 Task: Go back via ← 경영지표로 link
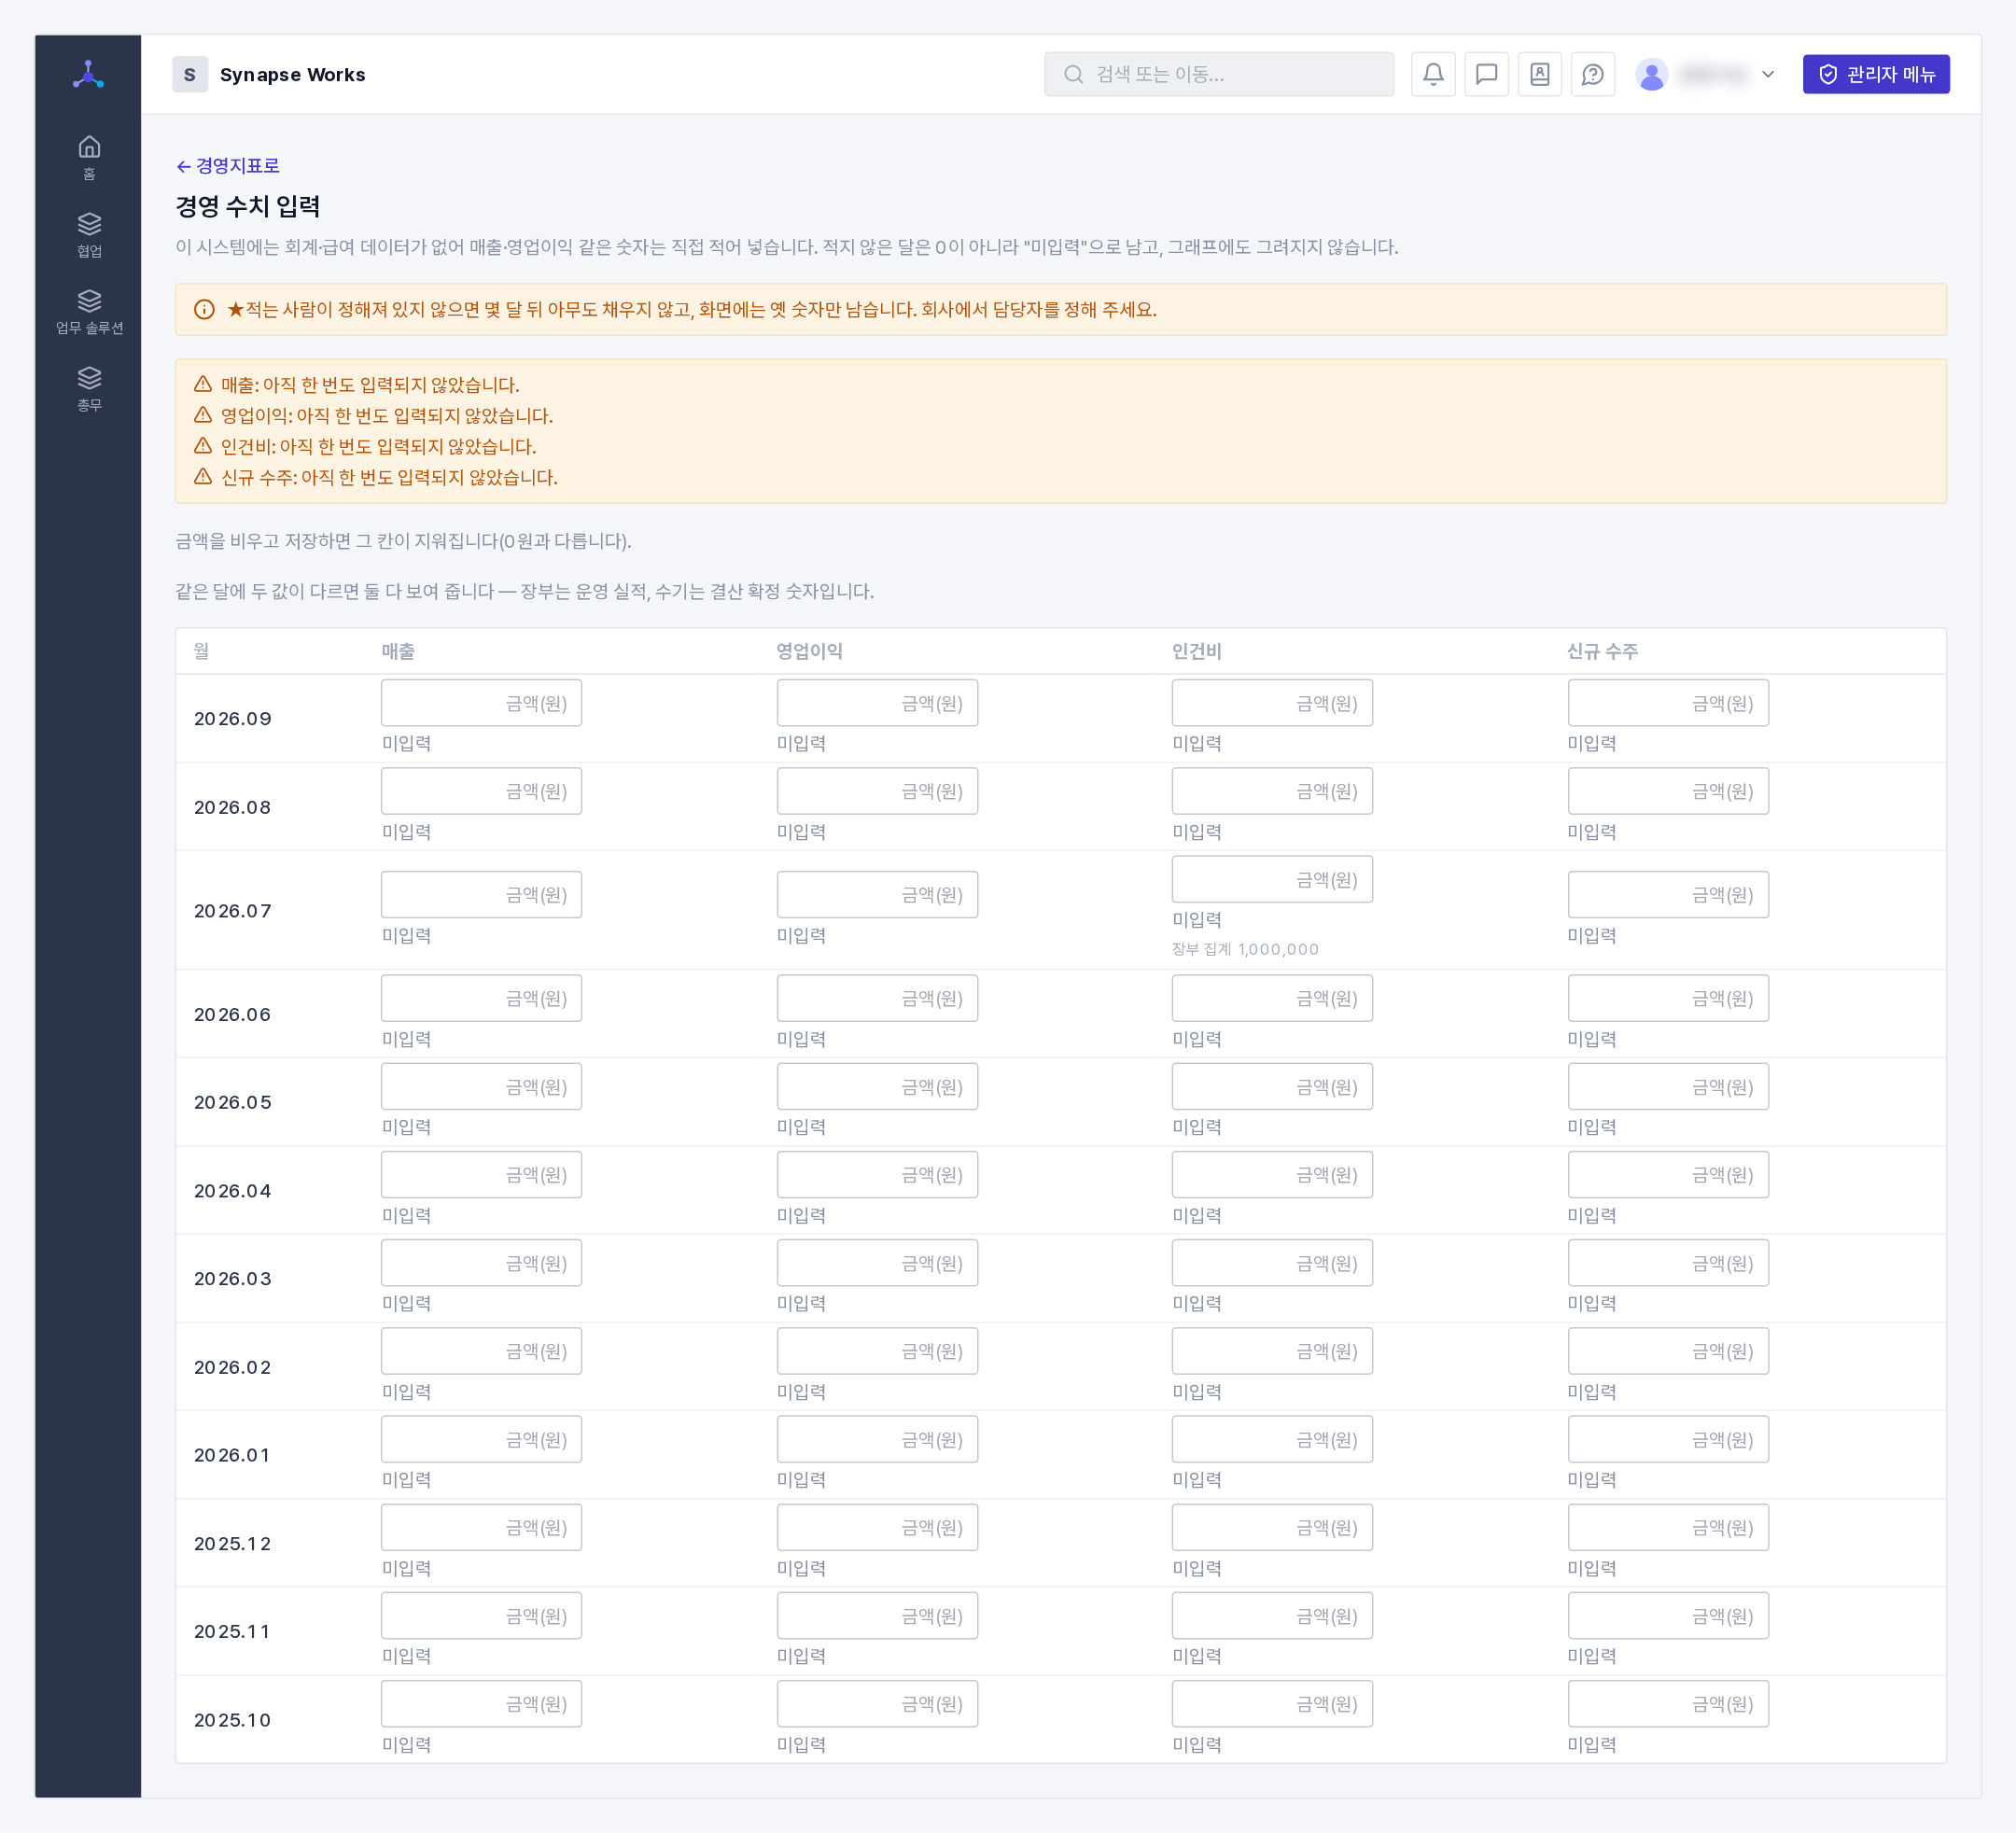click(x=228, y=166)
